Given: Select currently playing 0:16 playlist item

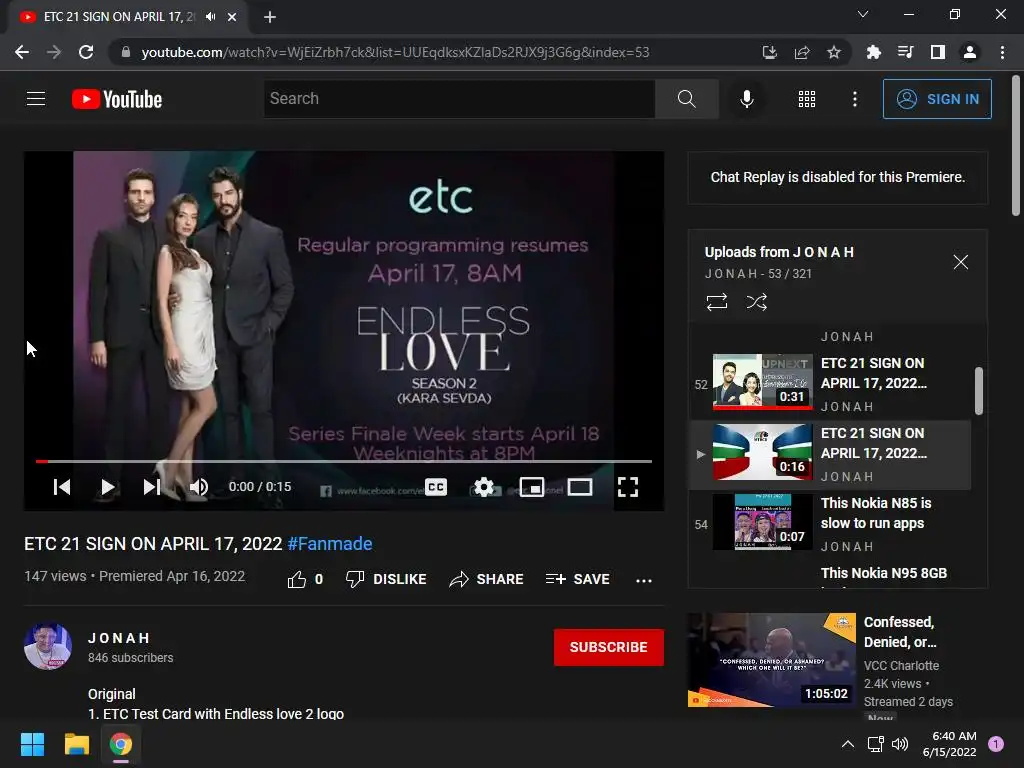Looking at the screenshot, I should 830,455.
